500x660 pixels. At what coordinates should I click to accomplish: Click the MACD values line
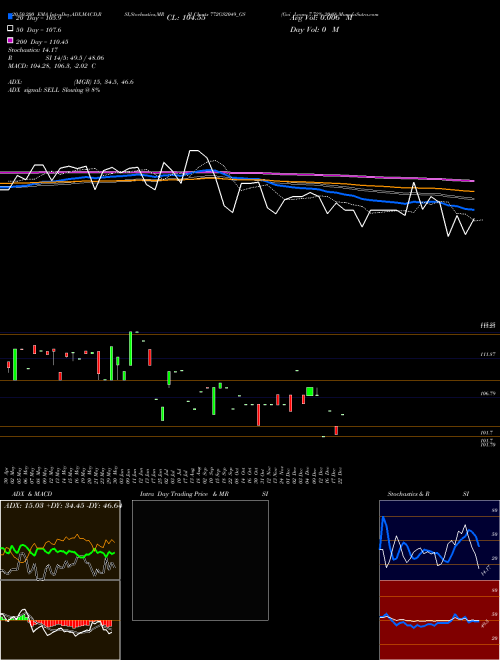click(52, 66)
